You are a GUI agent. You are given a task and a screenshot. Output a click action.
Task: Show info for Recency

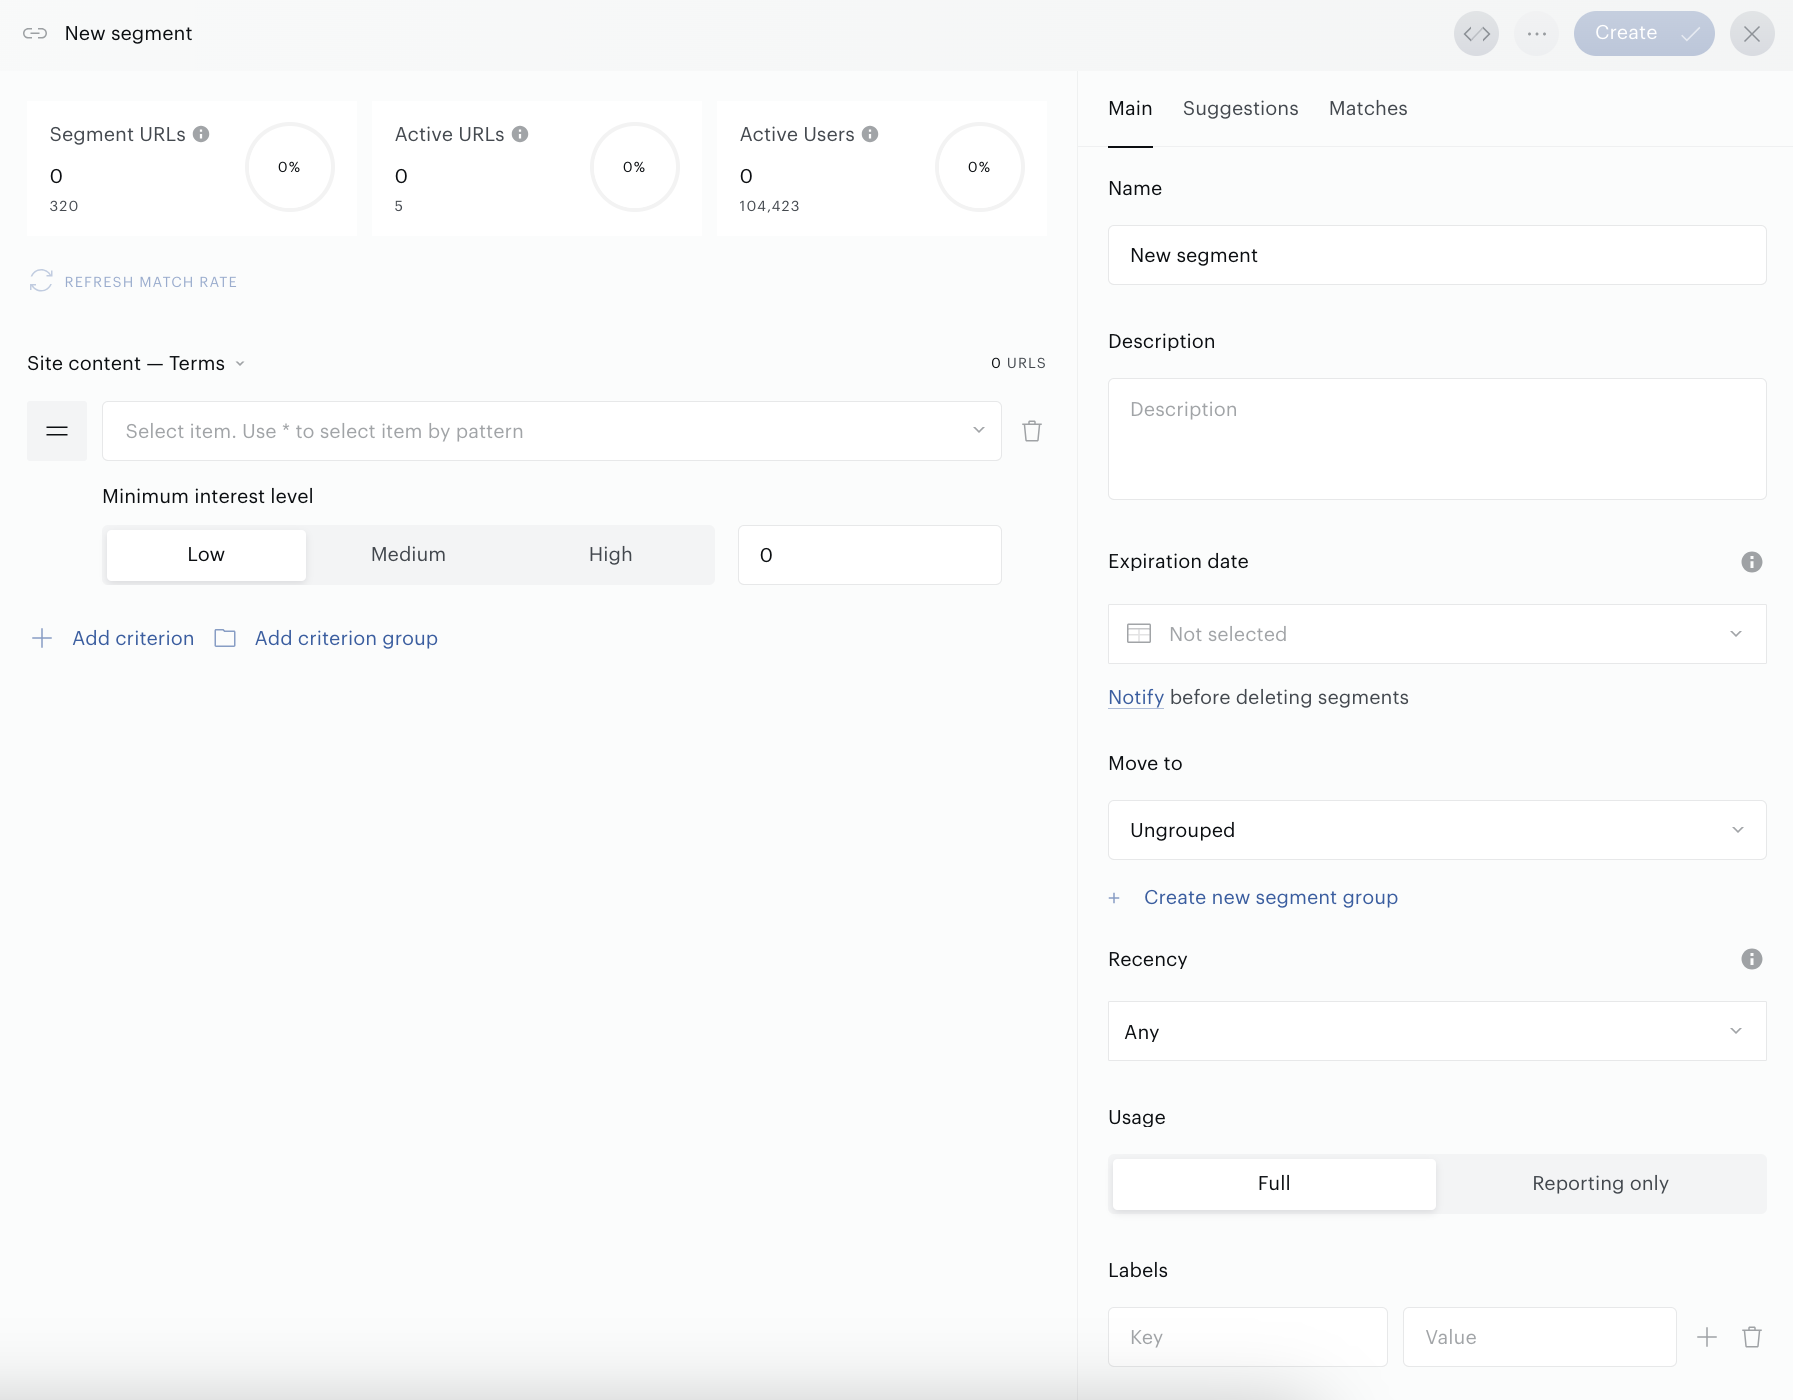[1752, 959]
